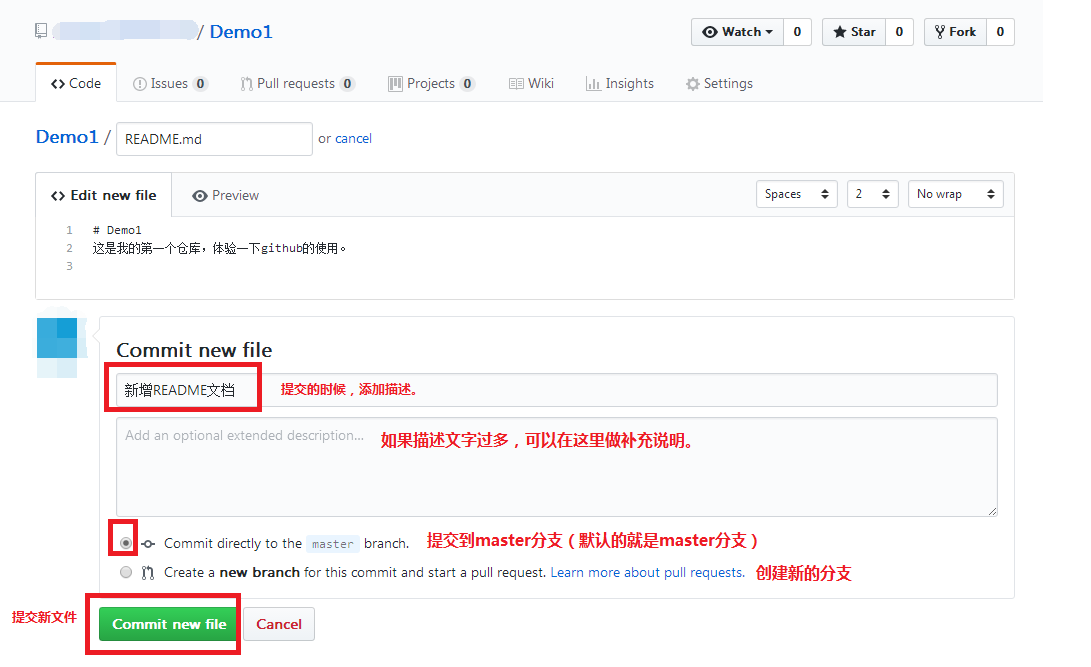Click the pull request icon beside new branch

148,573
